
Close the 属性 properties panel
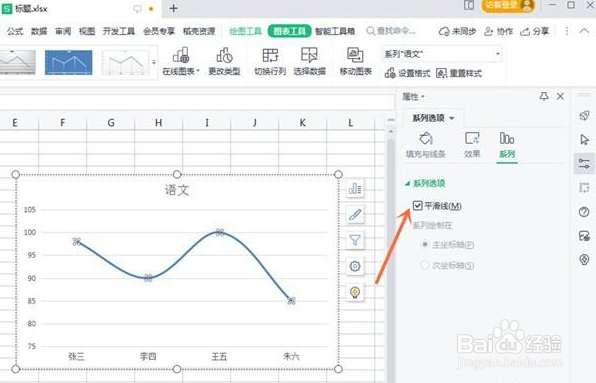pos(560,97)
